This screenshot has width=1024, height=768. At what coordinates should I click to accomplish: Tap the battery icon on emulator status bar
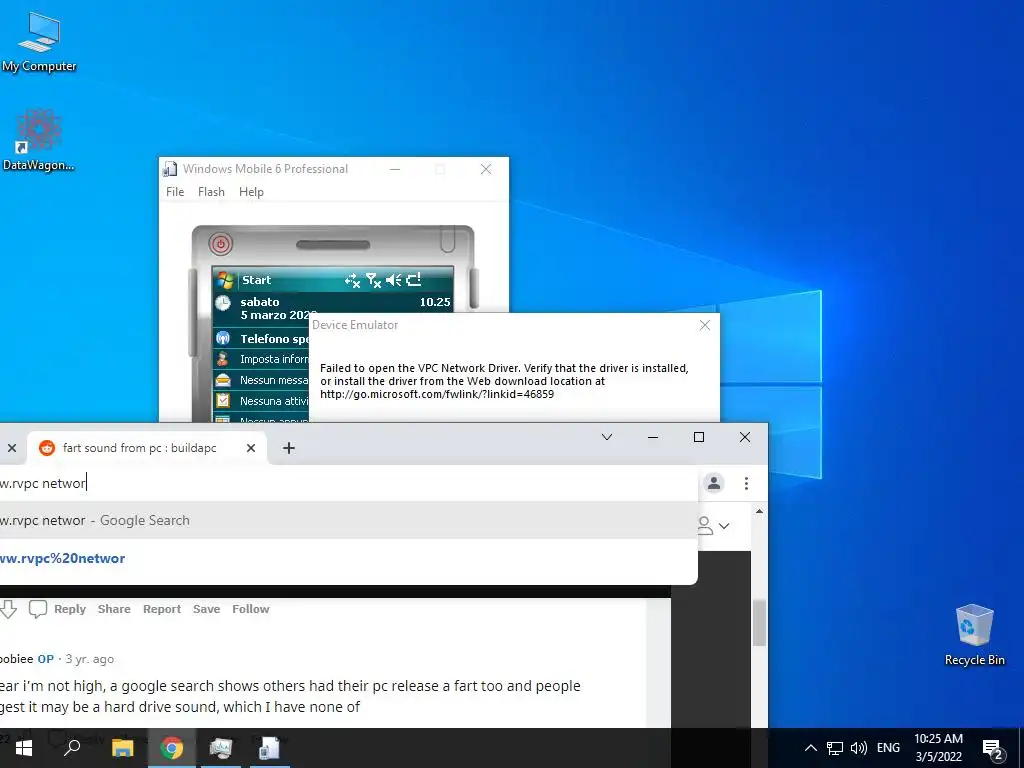[x=414, y=280]
